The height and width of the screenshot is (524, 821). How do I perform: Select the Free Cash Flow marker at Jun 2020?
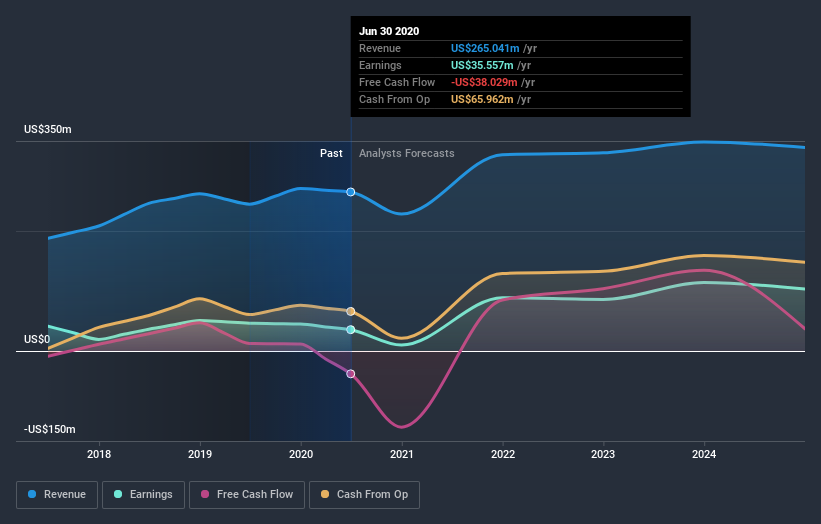tap(351, 374)
